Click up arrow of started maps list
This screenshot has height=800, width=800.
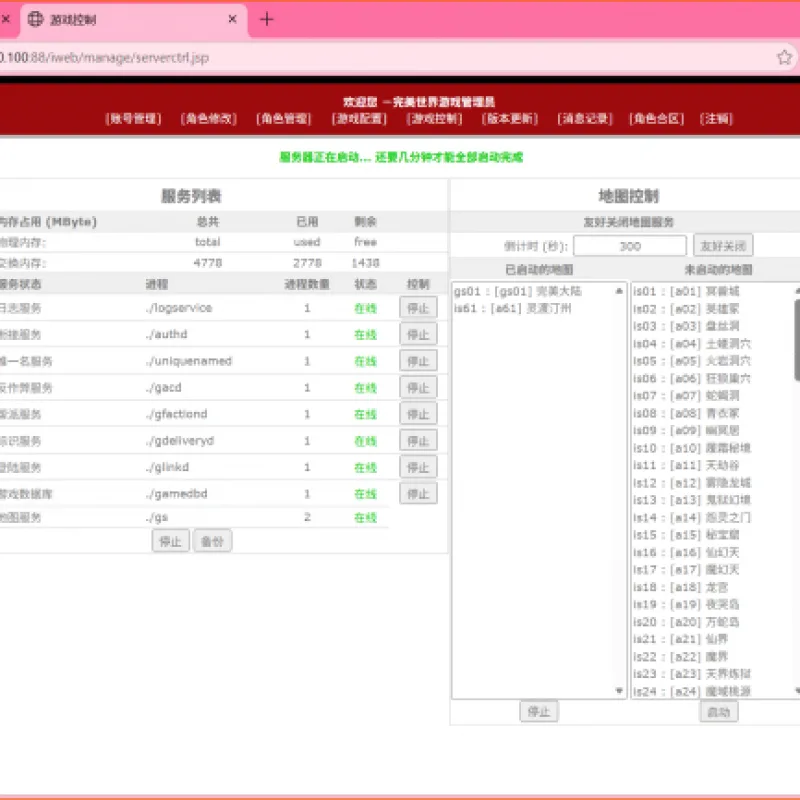click(x=619, y=291)
